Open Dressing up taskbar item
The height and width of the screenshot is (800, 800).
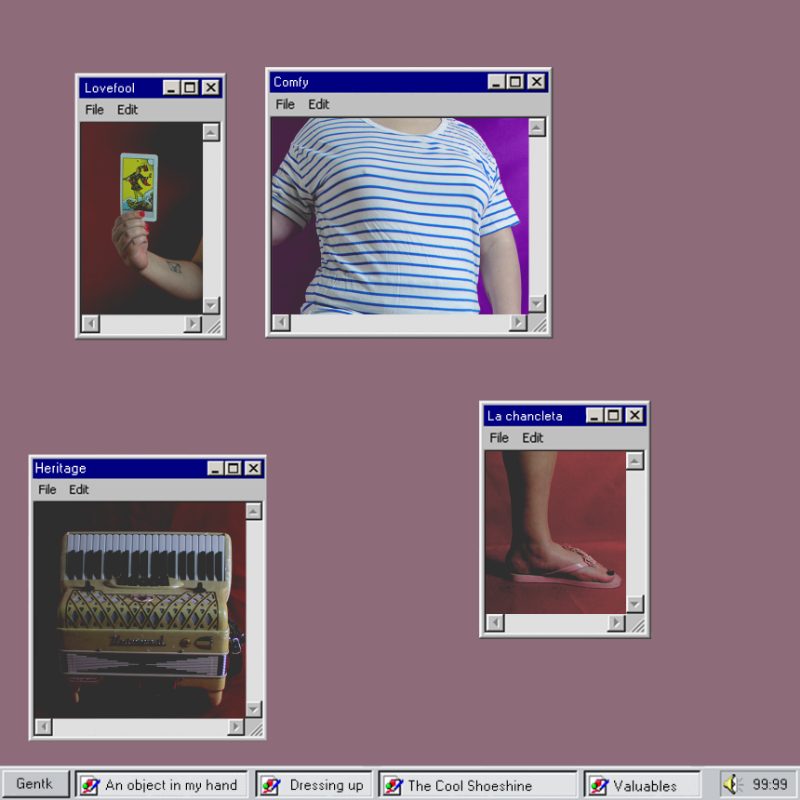click(x=313, y=785)
